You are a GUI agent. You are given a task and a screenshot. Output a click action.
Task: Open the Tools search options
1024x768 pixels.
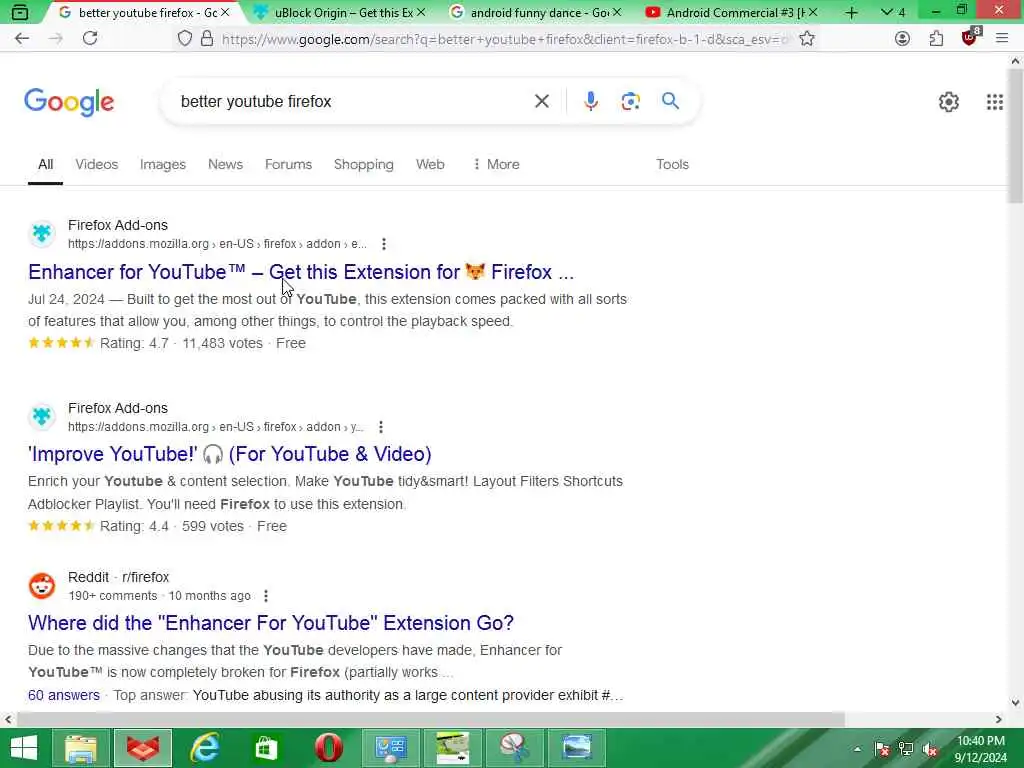[x=672, y=165]
